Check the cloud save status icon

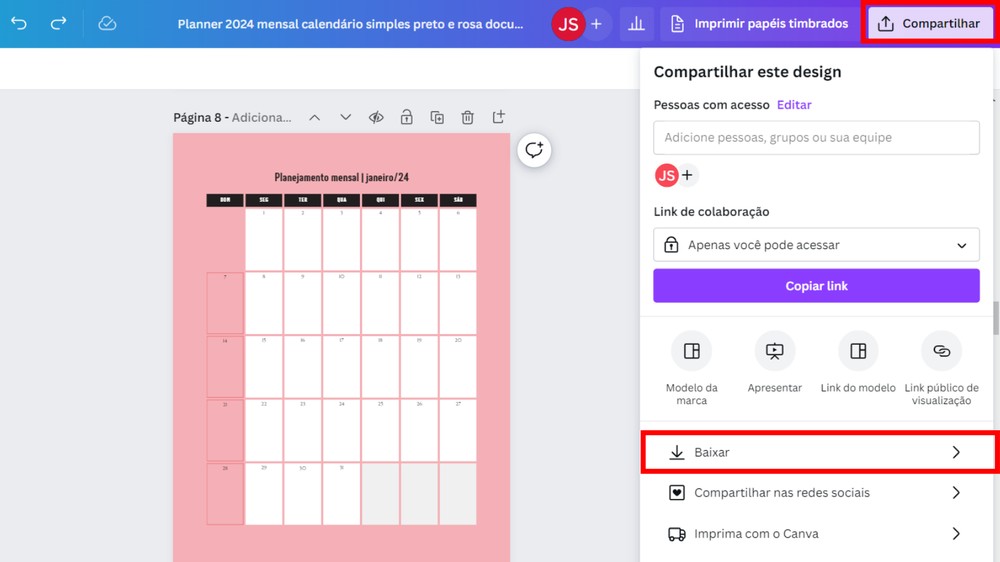tap(107, 24)
